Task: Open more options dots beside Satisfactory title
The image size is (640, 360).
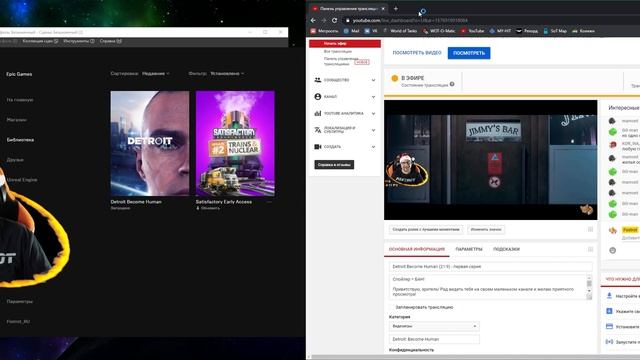Action: (x=269, y=202)
